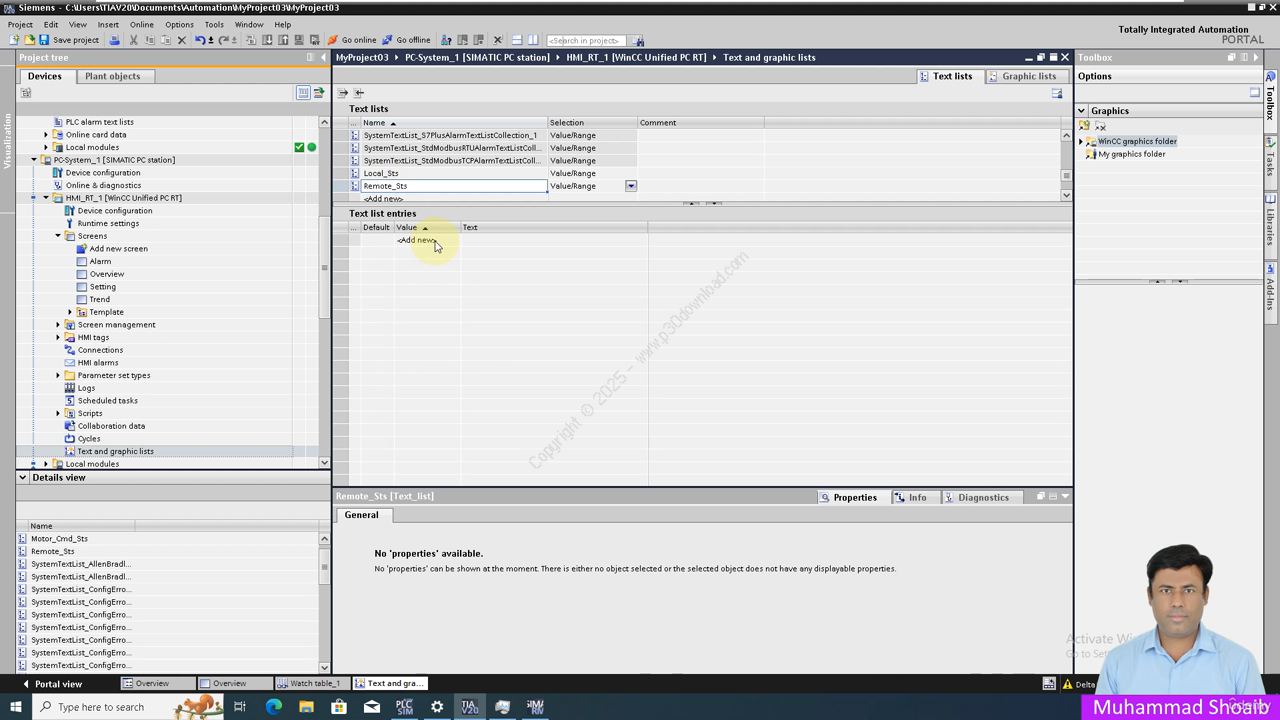Click the Cut scissors icon
Screen dimensions: 1280x720
[133, 40]
